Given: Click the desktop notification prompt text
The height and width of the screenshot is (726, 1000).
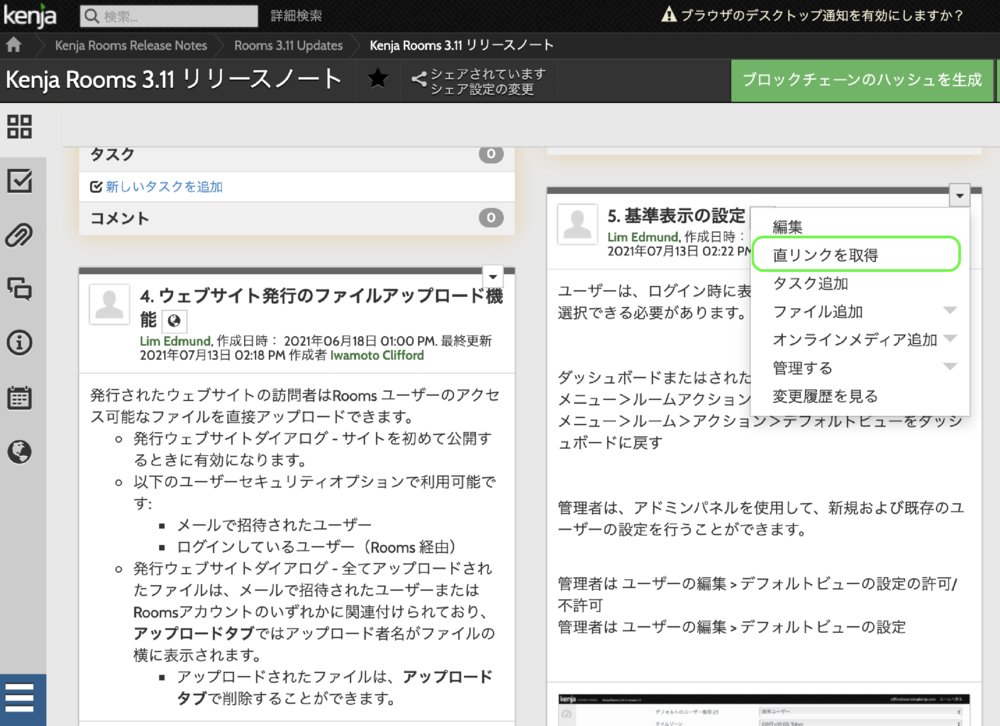Looking at the screenshot, I should pyautogui.click(x=822, y=15).
